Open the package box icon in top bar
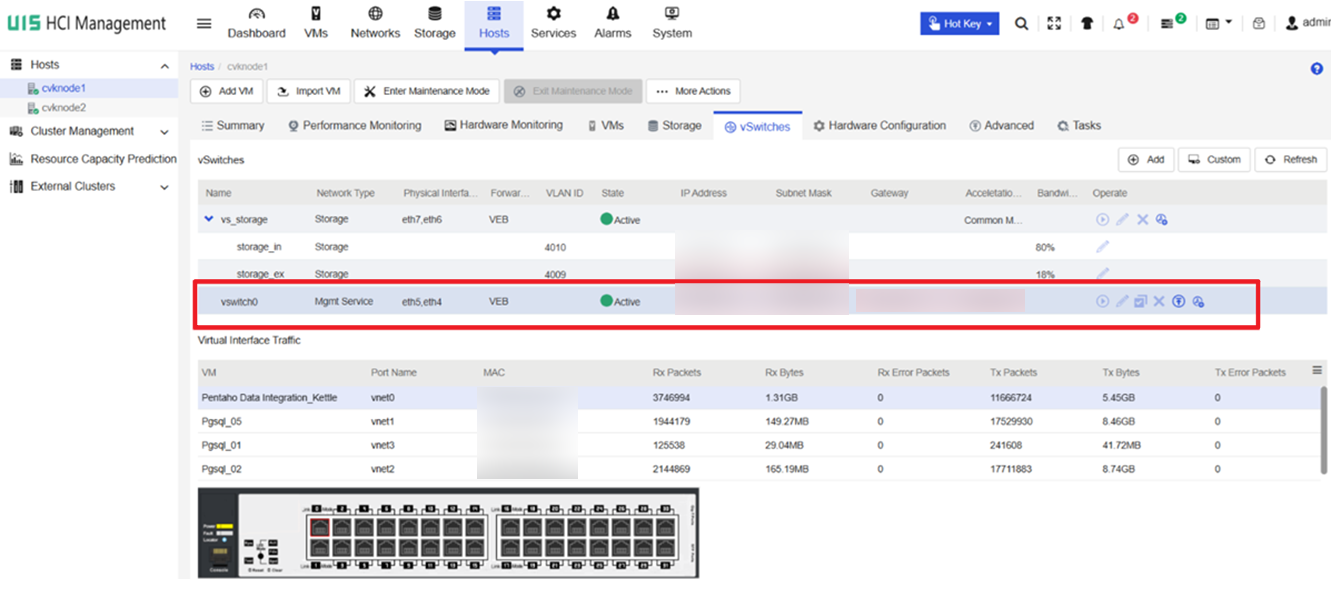Screen dimensions: 1333x599 (x=1259, y=24)
